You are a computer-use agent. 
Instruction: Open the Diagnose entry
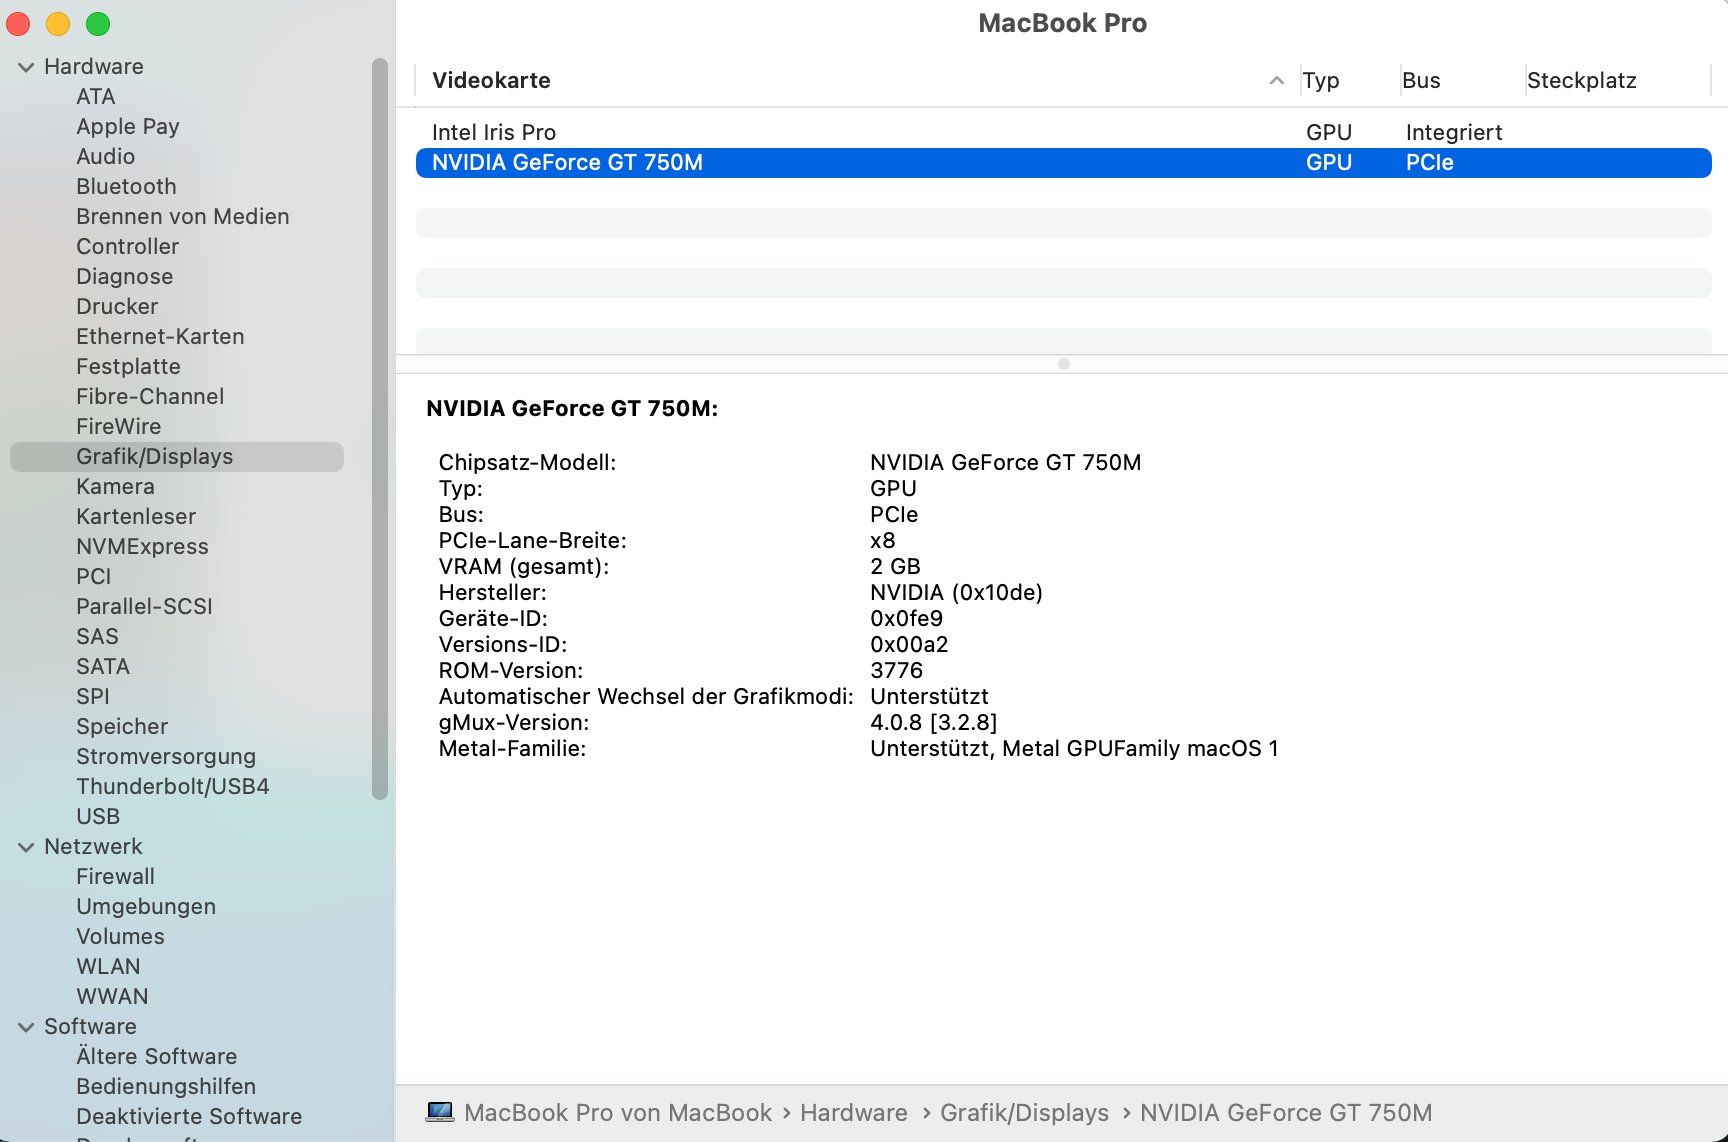(124, 276)
